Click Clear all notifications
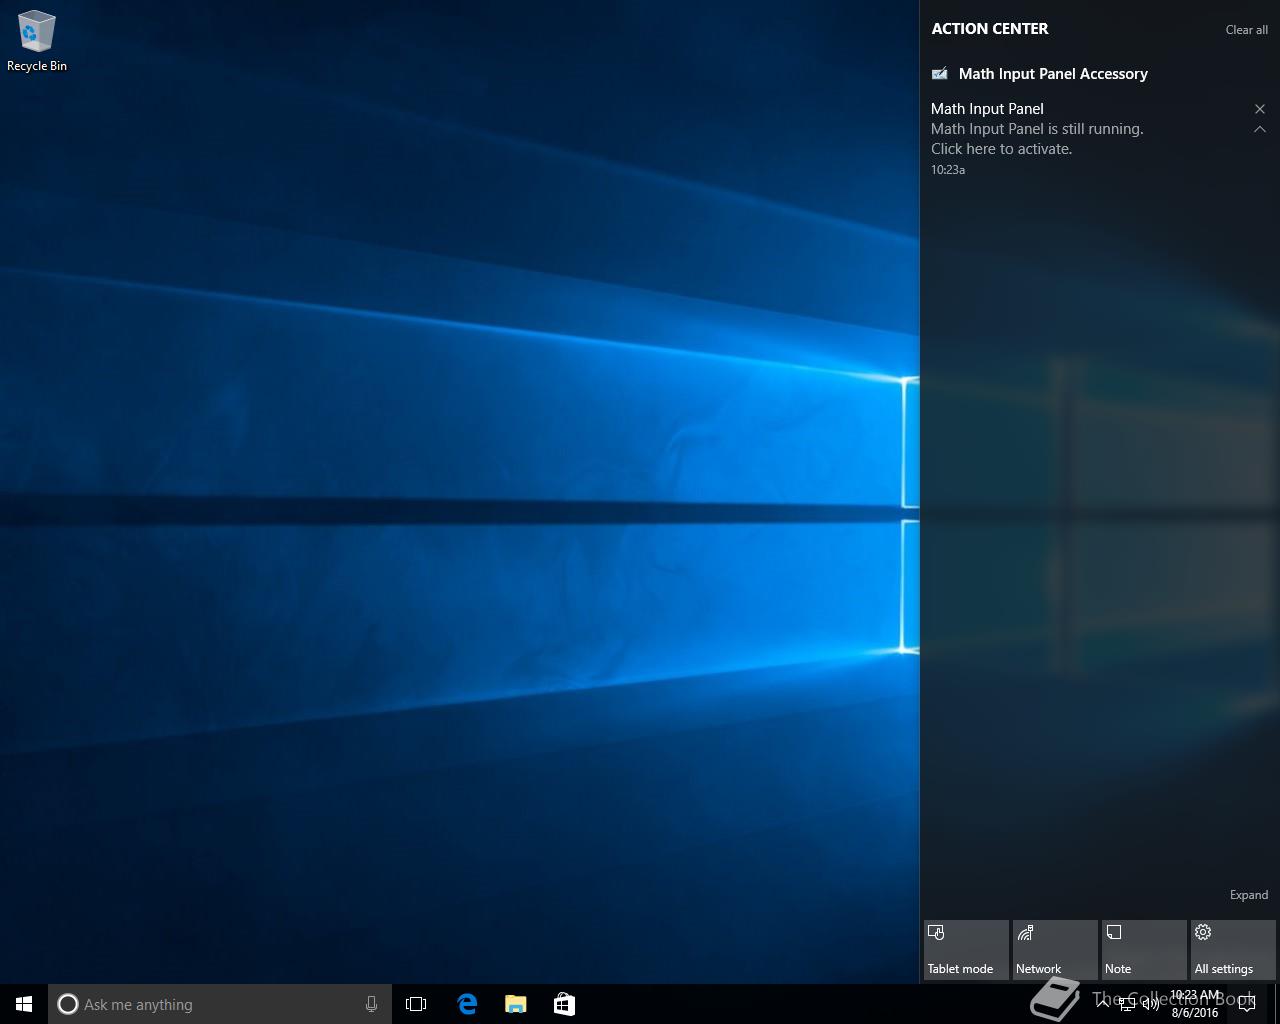The width and height of the screenshot is (1280, 1024). coord(1246,30)
